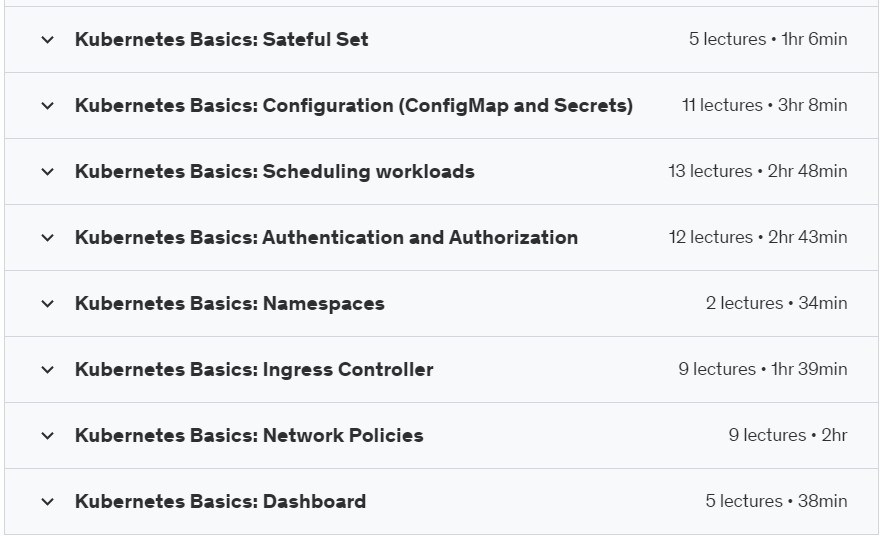Click the 13 lectures • 2hr 48min text
This screenshot has height=540, width=882.
pos(758,171)
